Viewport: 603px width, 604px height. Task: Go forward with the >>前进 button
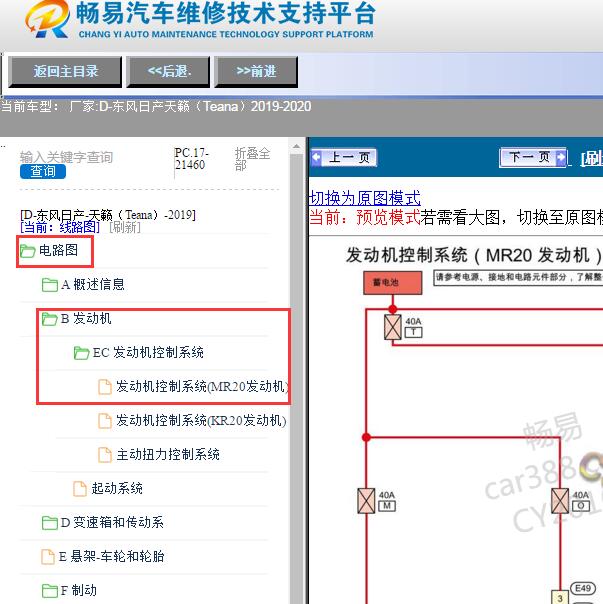256,72
